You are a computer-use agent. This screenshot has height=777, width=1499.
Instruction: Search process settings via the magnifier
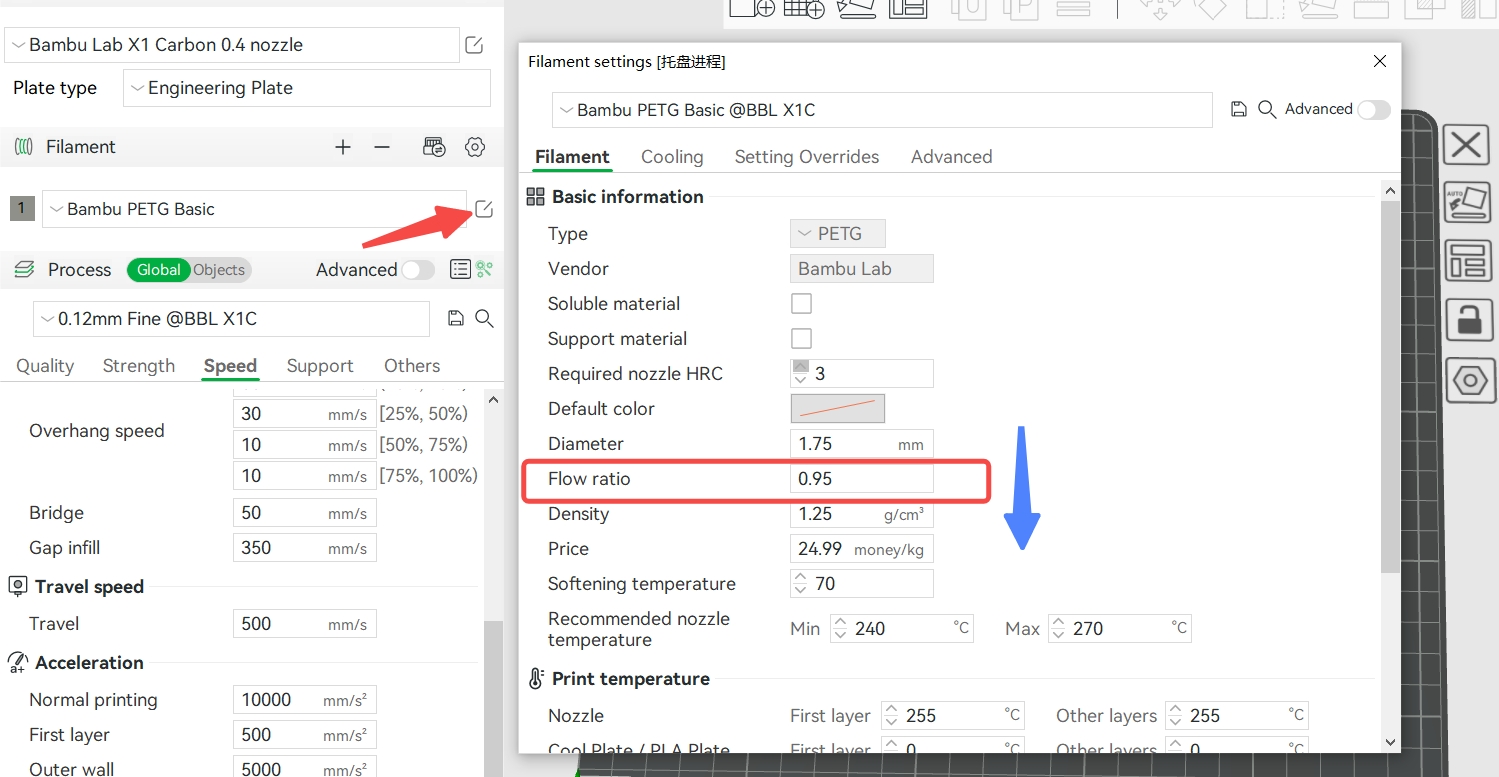[484, 318]
